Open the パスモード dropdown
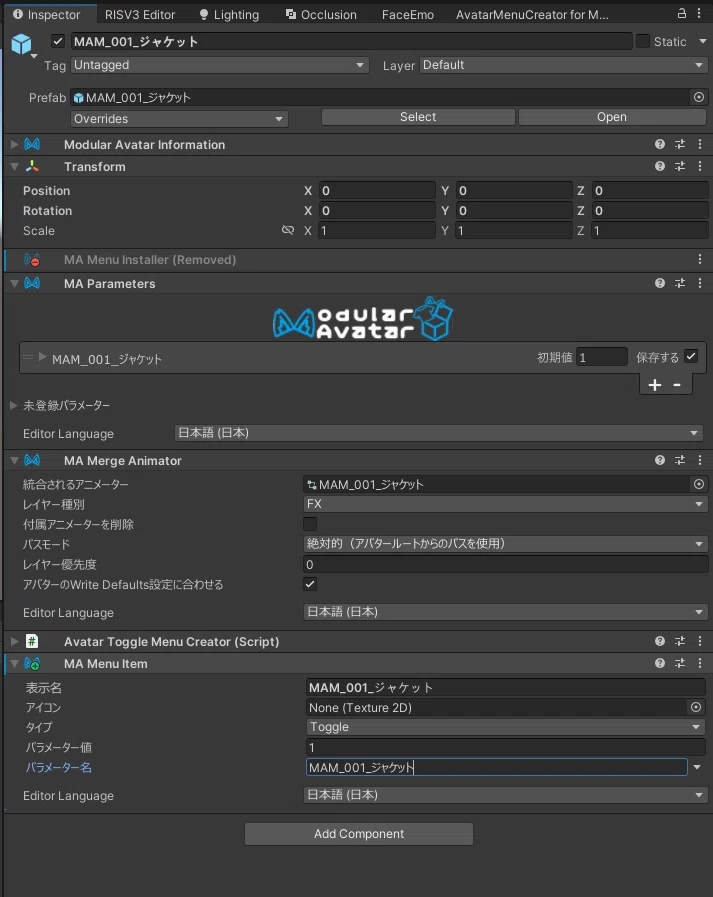Screen dimensions: 713x897 tap(505, 543)
